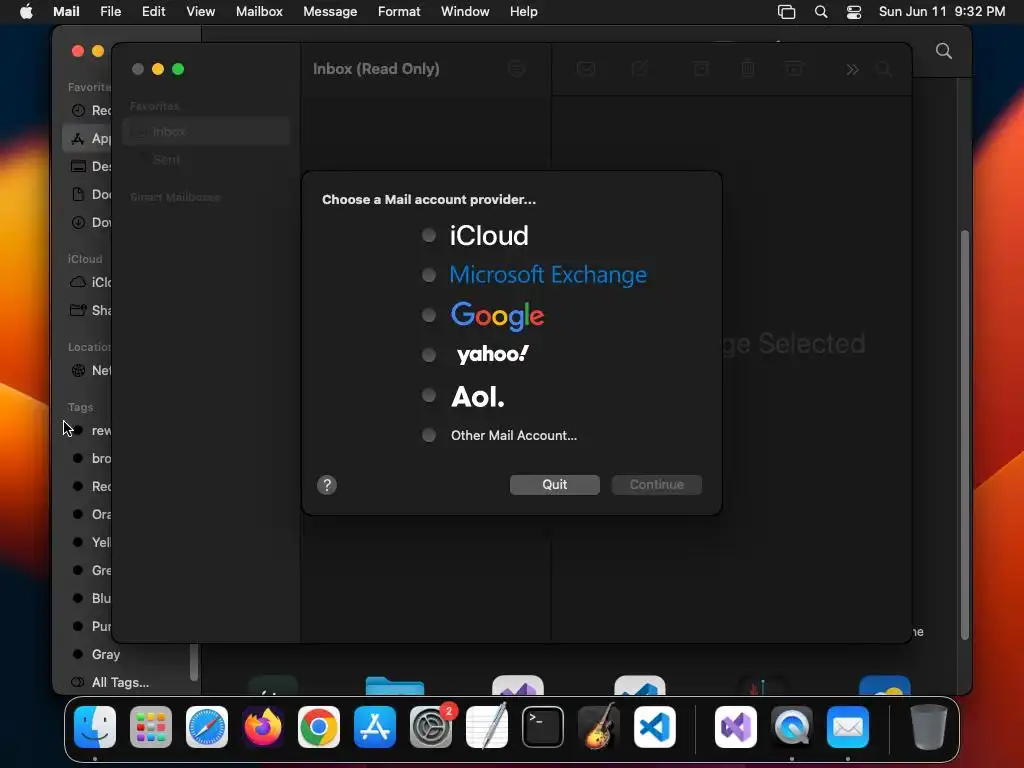Screen dimensions: 1024x768
Task: Launch Safari from the Dock
Action: (x=207, y=727)
